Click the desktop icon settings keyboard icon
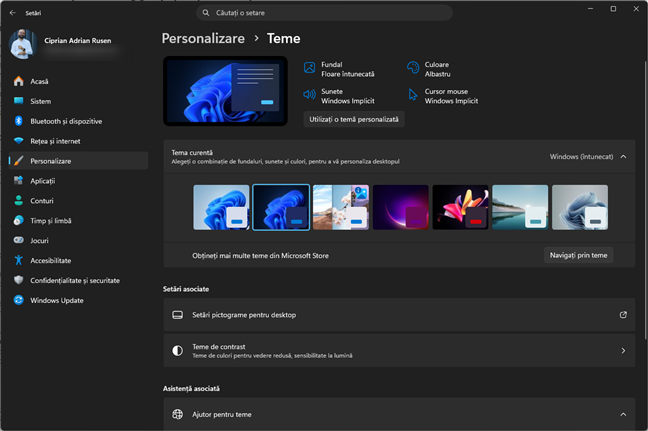 pos(178,315)
